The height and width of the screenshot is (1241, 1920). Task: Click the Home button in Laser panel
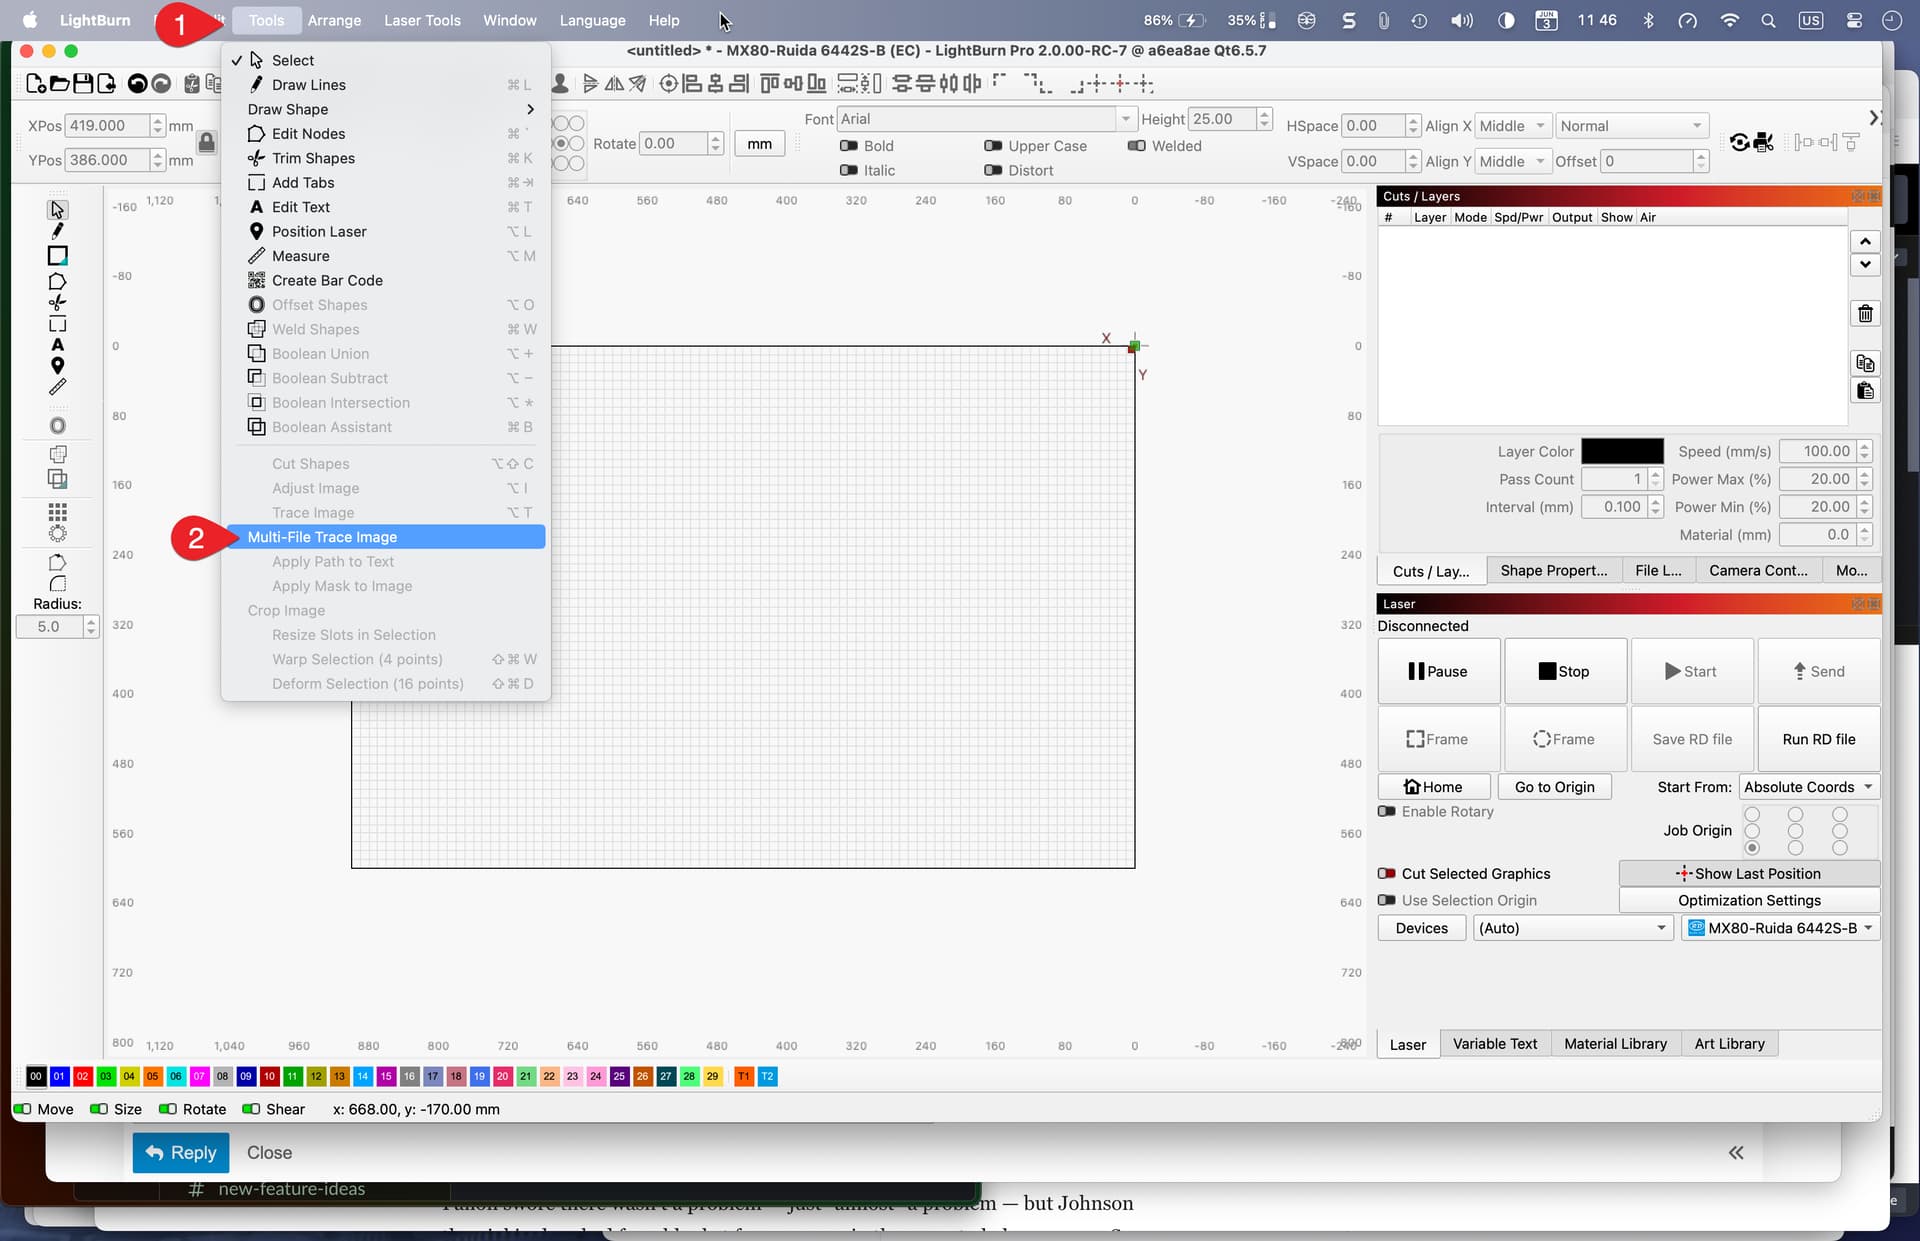pos(1433,787)
